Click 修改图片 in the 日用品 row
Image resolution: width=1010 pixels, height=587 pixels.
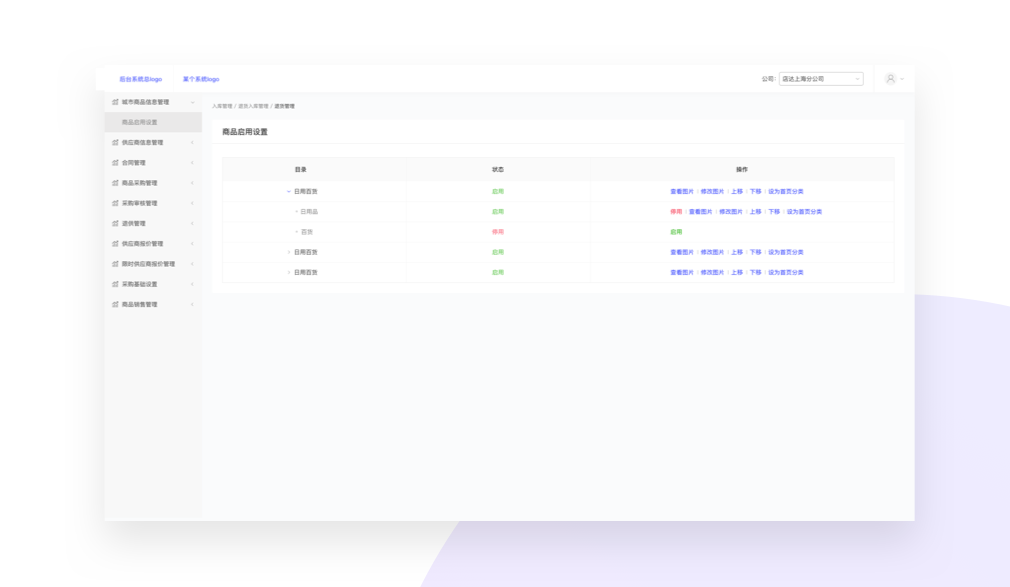[731, 211]
